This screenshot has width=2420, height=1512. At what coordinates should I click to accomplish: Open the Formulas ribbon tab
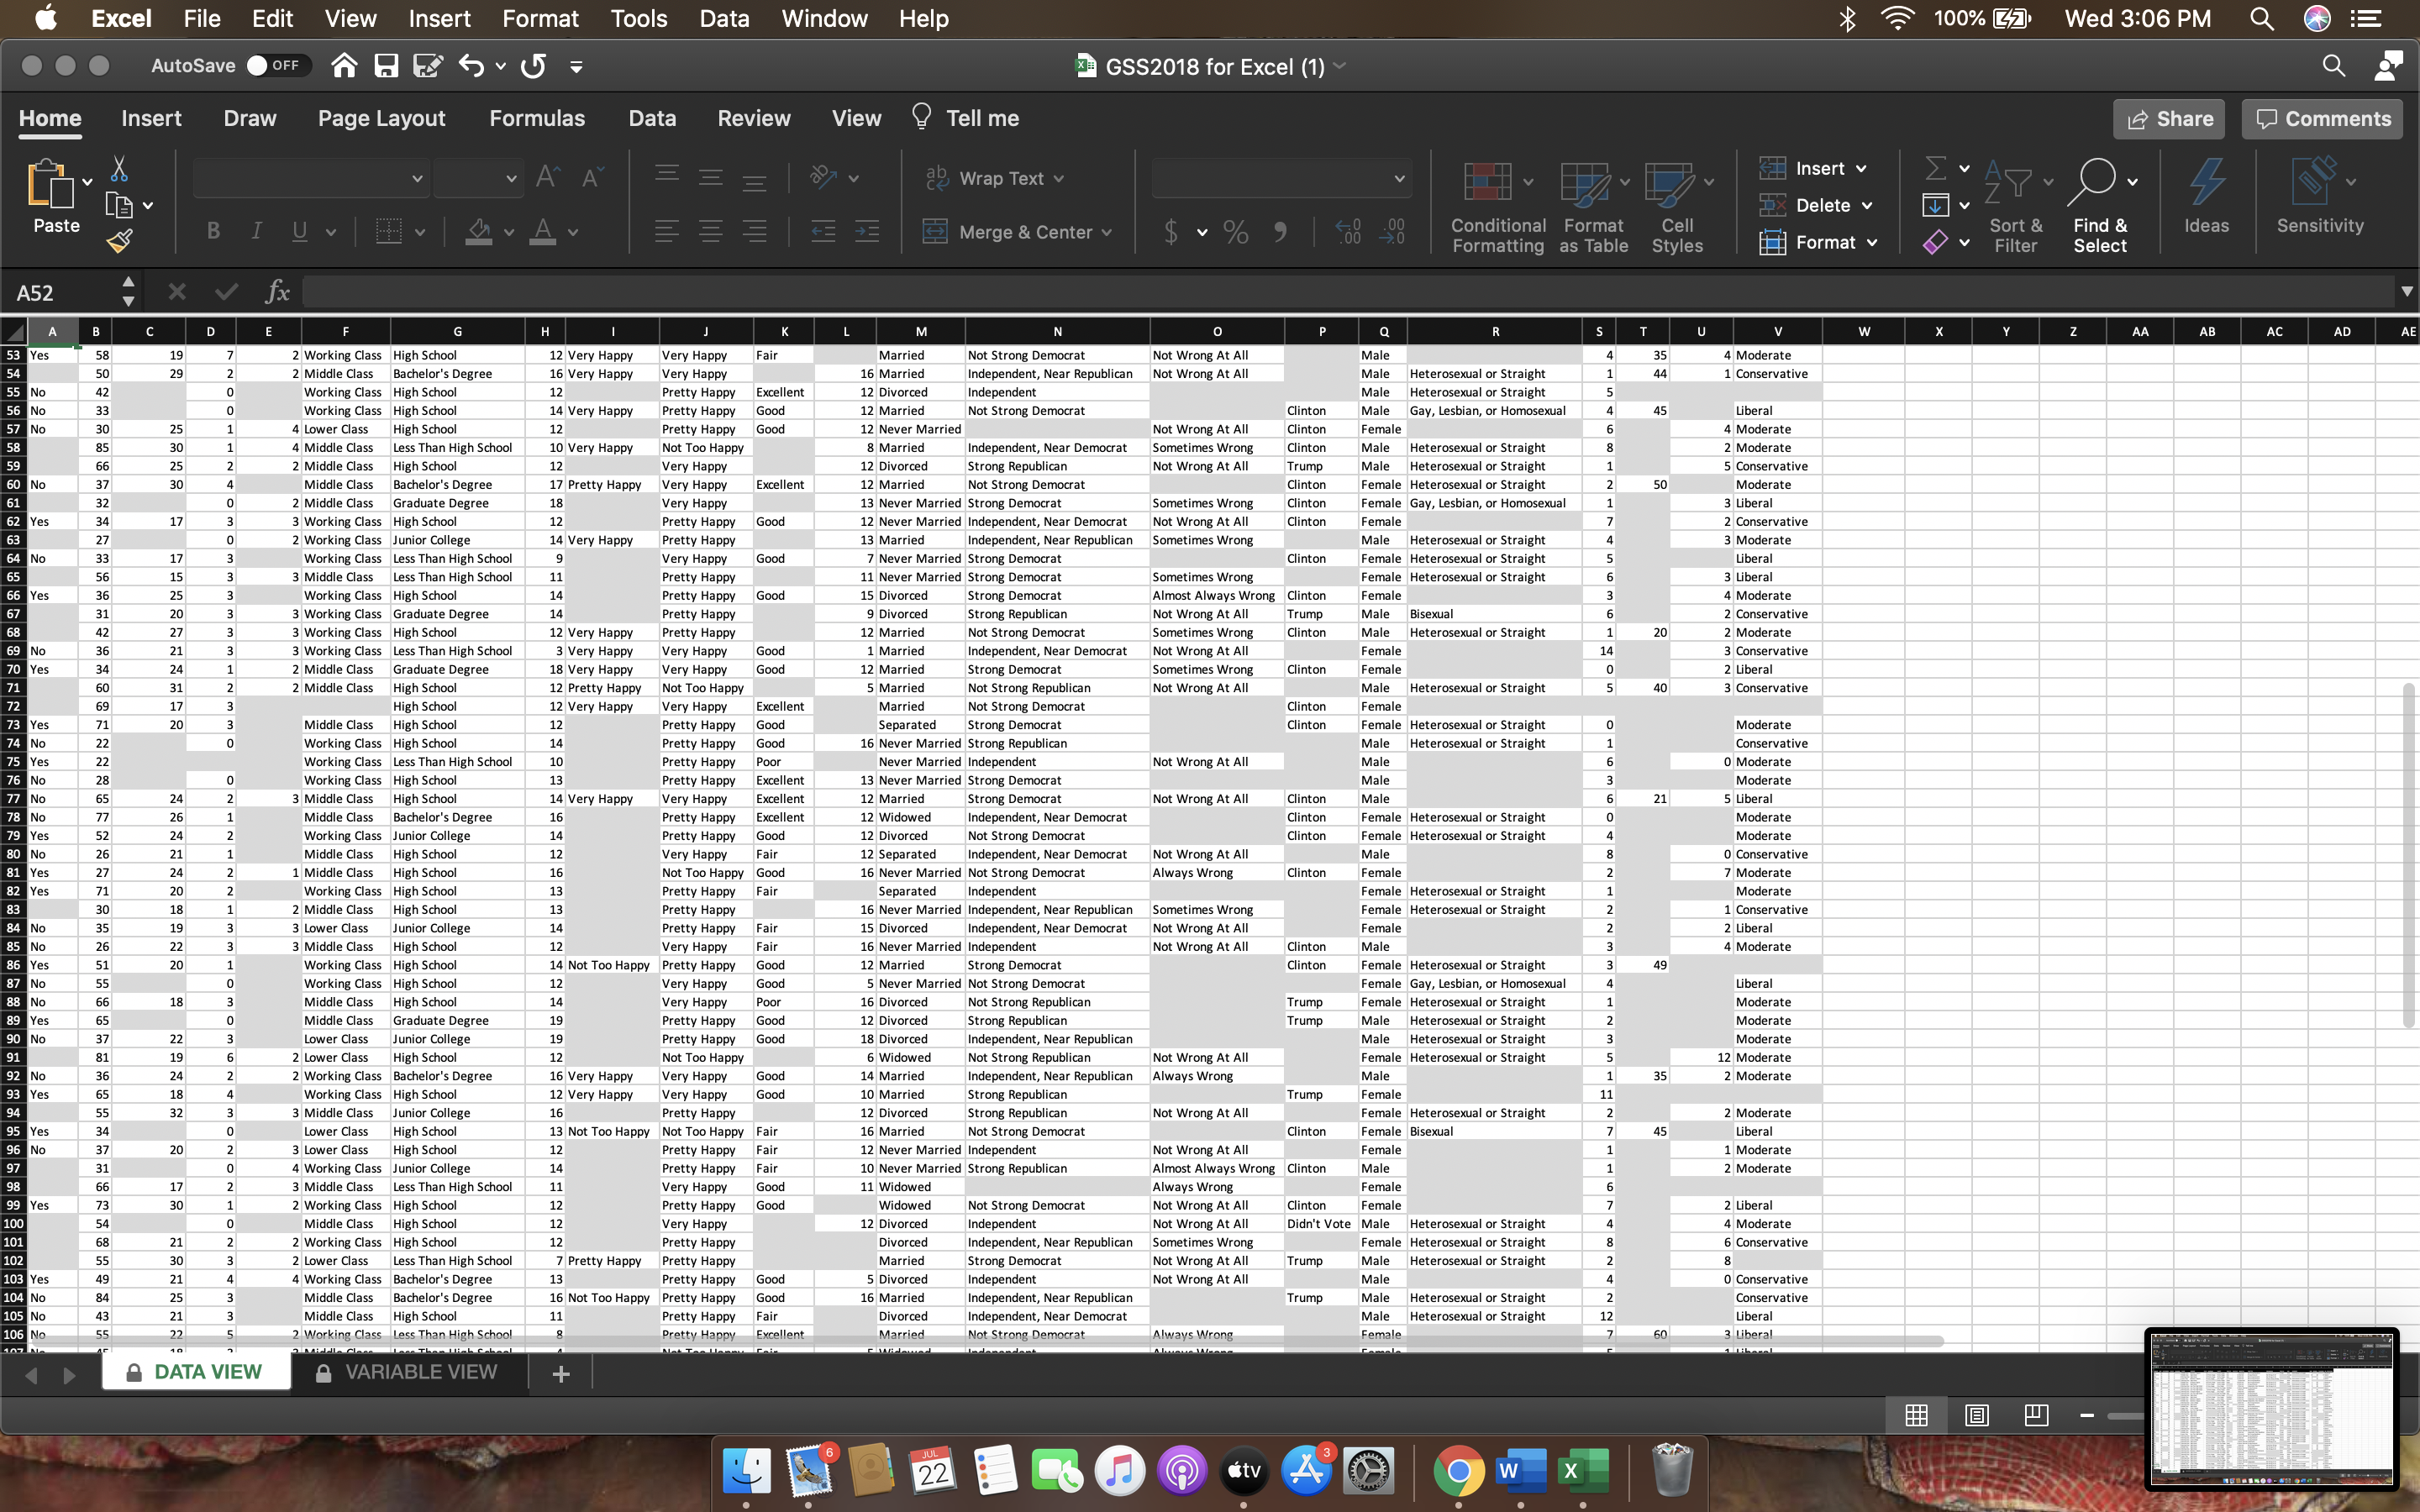pyautogui.click(x=536, y=118)
